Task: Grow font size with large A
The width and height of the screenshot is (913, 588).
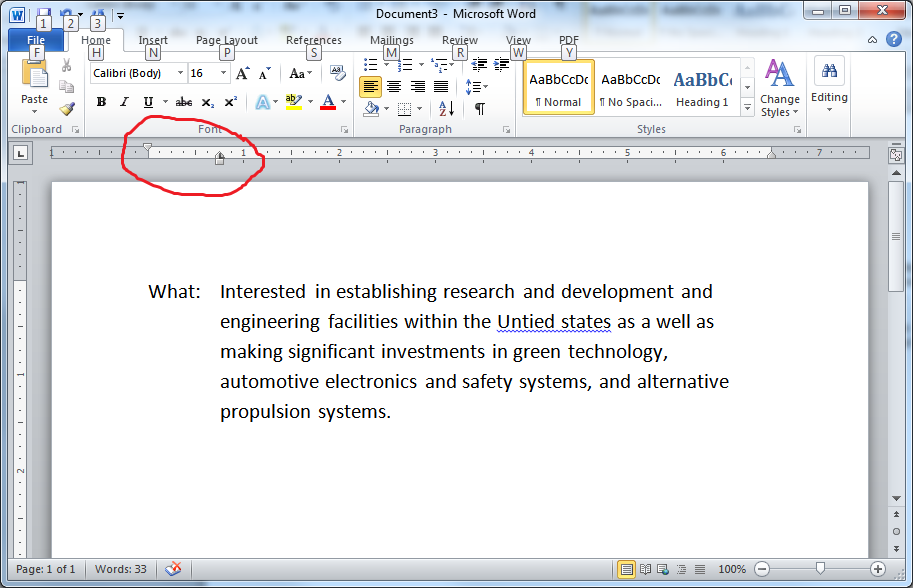Action: coord(243,73)
